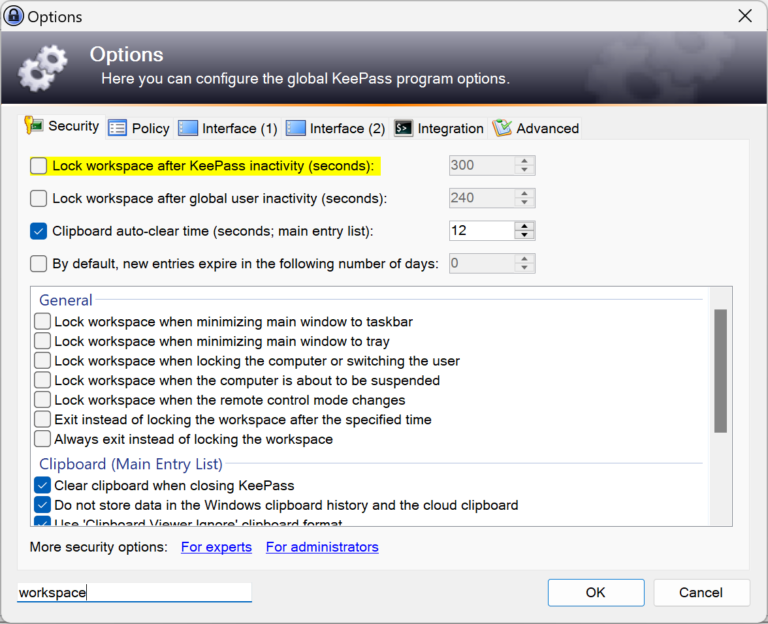This screenshot has height=624, width=768.
Task: Click the KeePass lock icon in title bar
Action: (13, 16)
